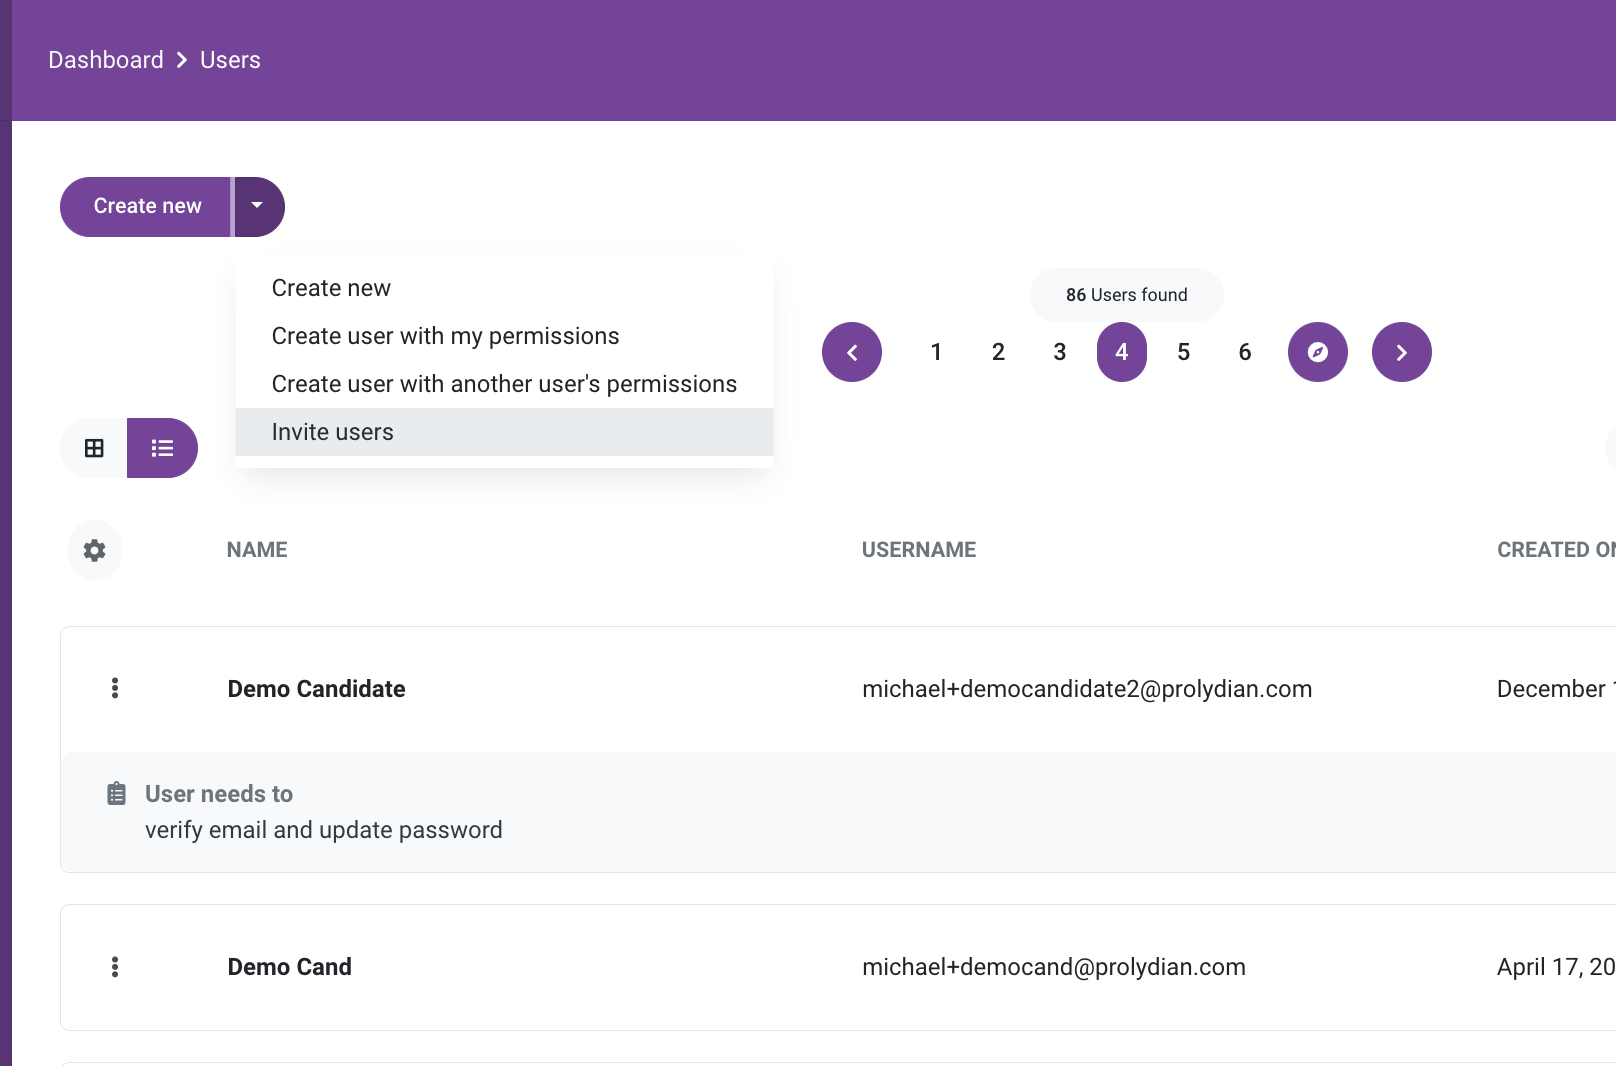Open compass jump-to-page button
The image size is (1616, 1066).
point(1318,352)
